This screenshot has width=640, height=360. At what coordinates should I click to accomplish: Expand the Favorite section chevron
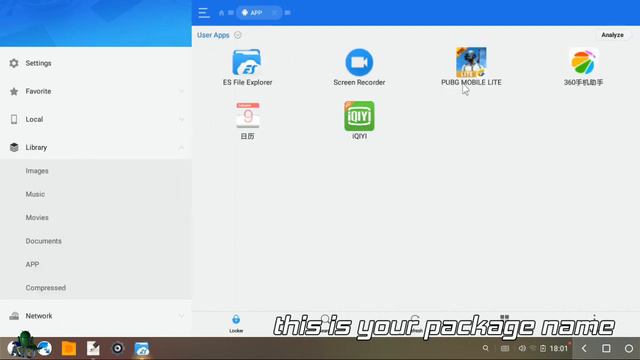point(181,91)
